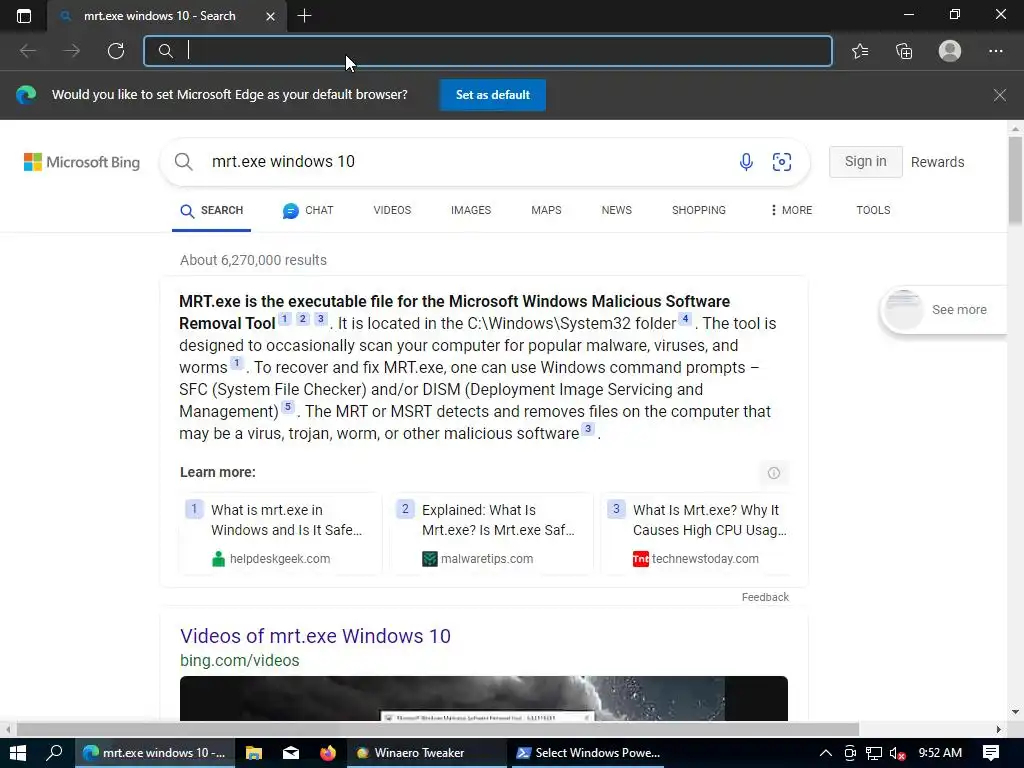This screenshot has height=768, width=1024.
Task: Open Windows taskbar search
Action: coord(54,753)
